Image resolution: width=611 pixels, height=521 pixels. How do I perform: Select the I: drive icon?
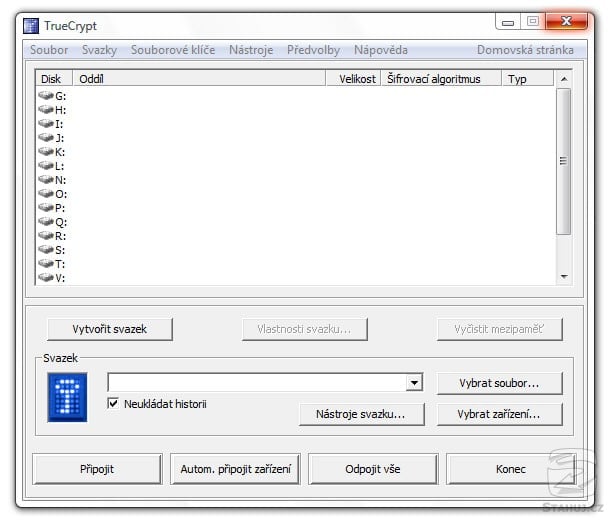(x=46, y=124)
